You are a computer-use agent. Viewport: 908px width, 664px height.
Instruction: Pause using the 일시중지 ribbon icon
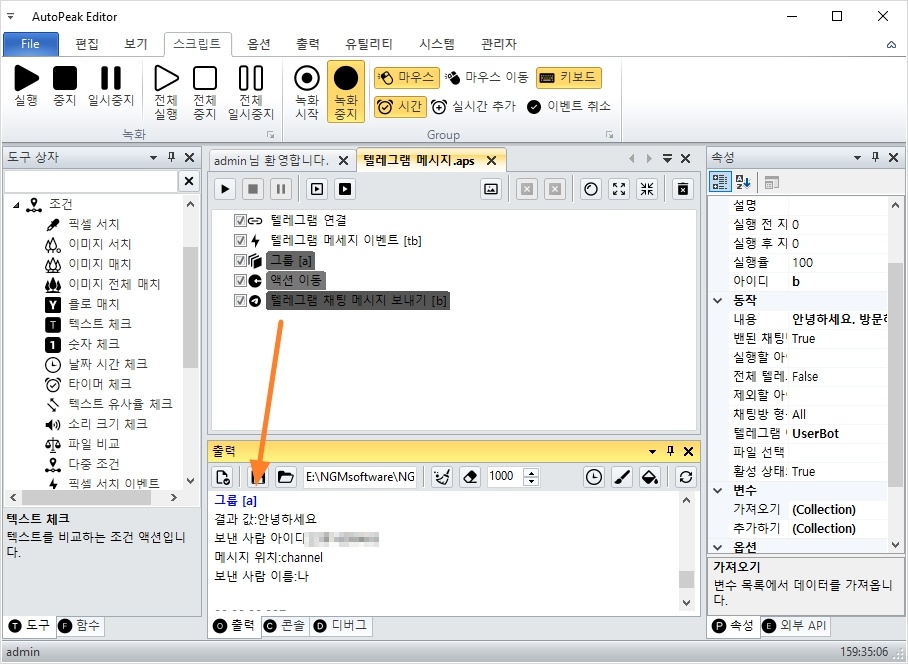tap(111, 86)
